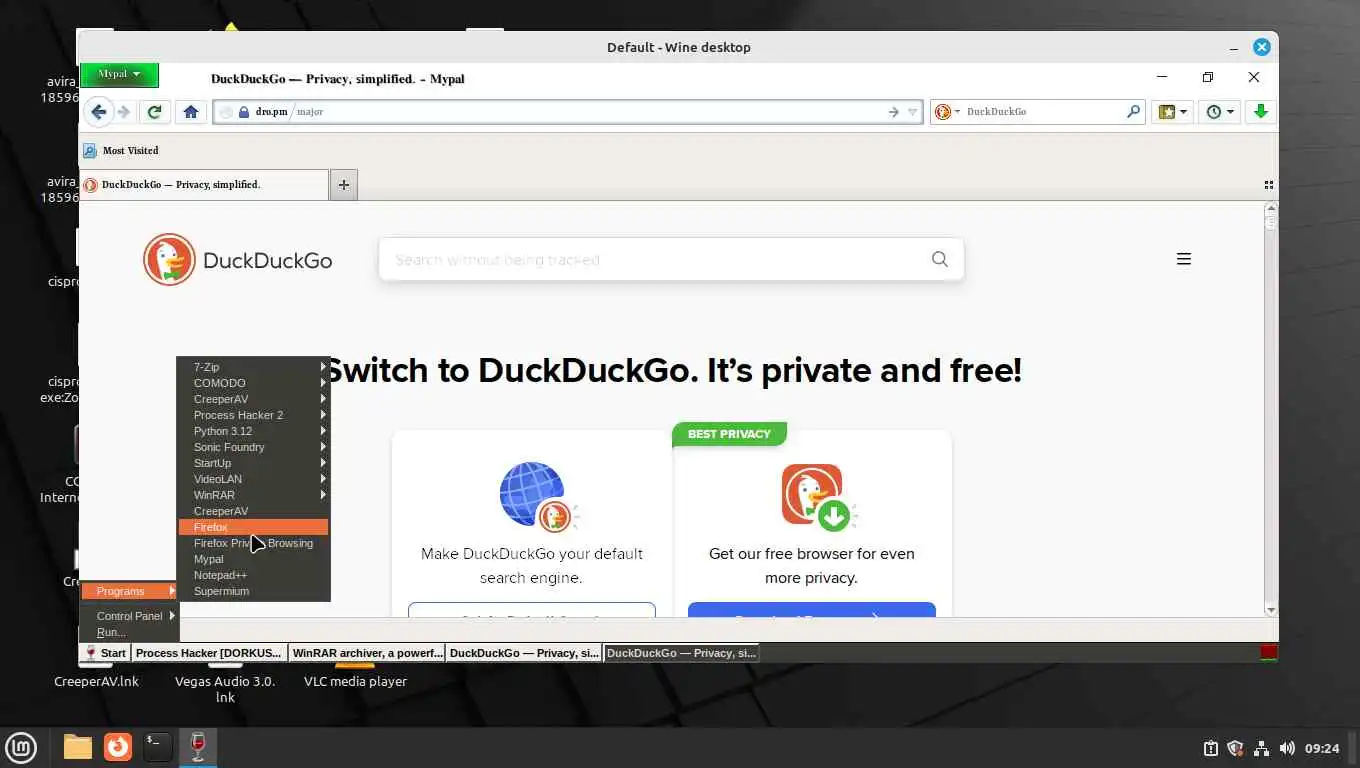Screen dimensions: 1360x768
Task: Go back using the Mypal back arrow
Action: pyautogui.click(x=98, y=112)
